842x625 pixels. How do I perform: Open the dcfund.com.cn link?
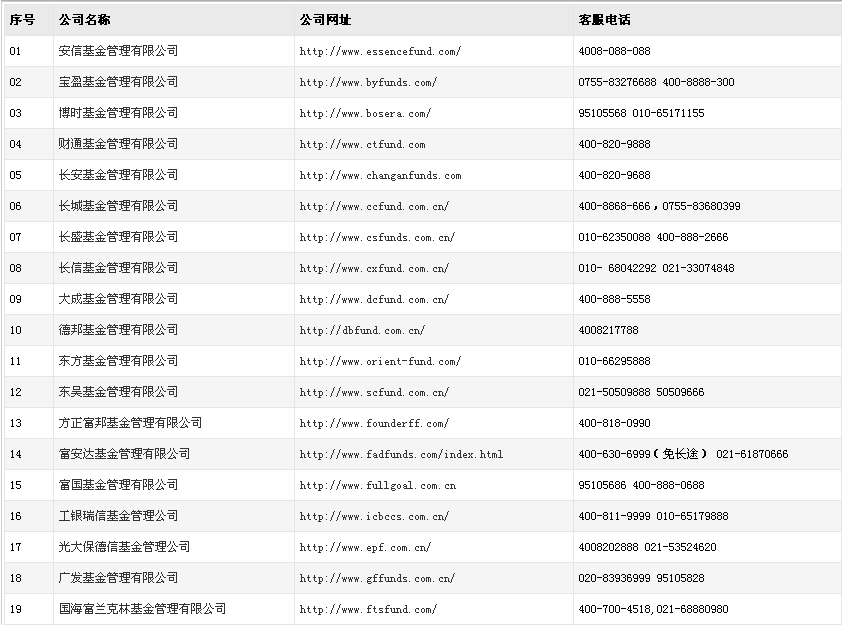374,300
